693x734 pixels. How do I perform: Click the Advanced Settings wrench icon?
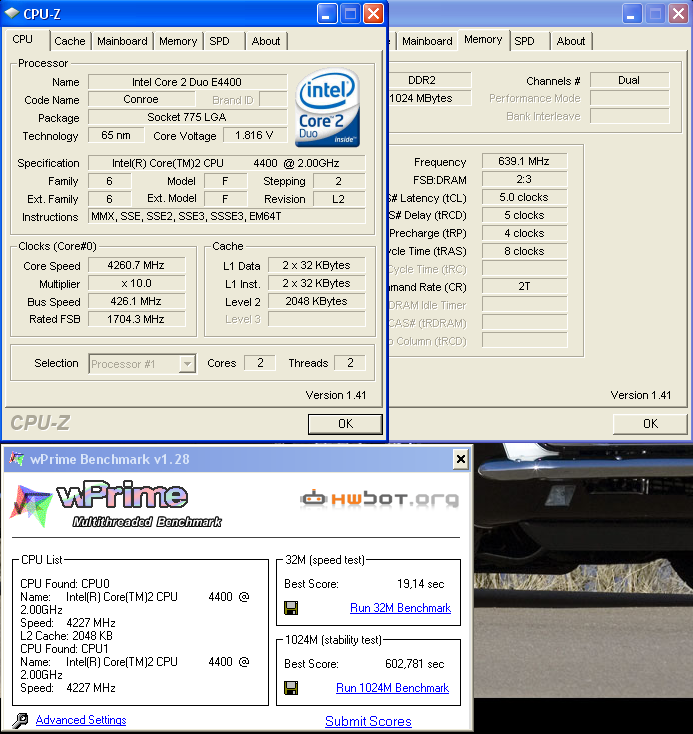point(20,720)
